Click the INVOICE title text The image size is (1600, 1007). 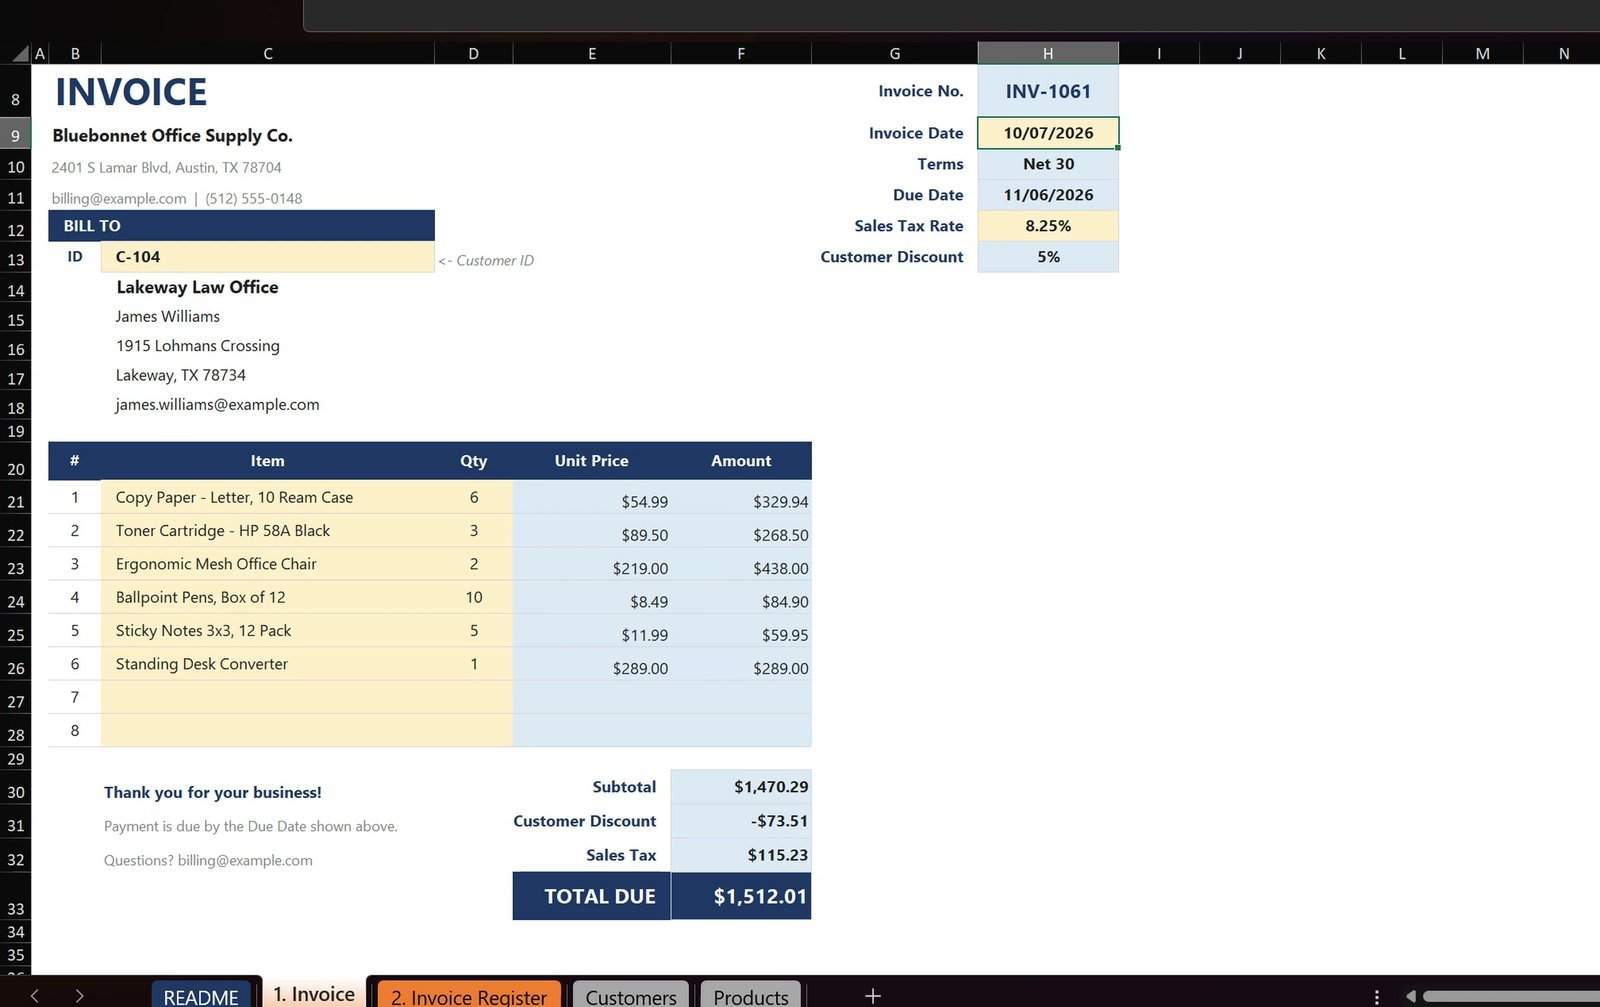131,92
